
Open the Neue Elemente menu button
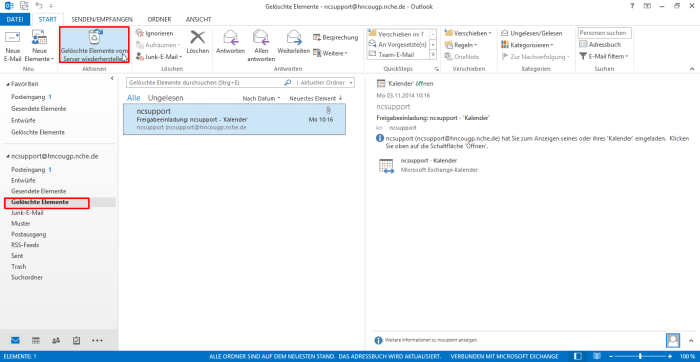pyautogui.click(x=39, y=46)
